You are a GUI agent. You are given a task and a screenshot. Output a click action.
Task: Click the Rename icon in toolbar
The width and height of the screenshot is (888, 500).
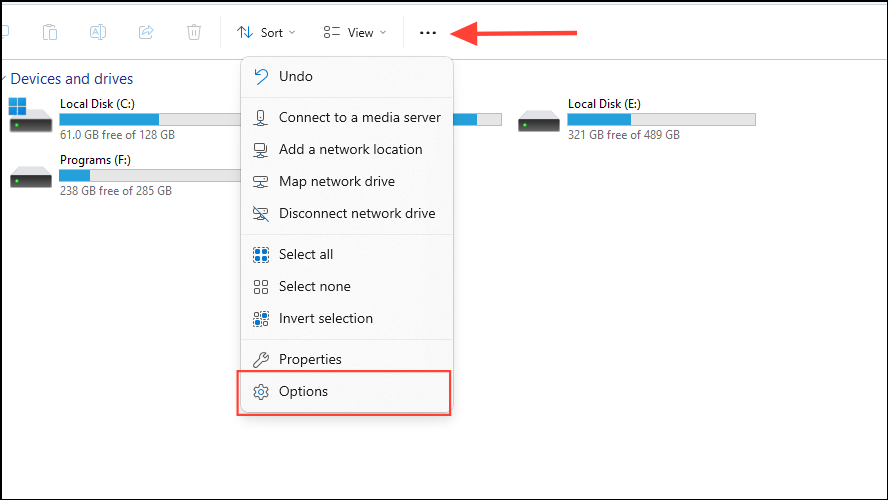[98, 32]
